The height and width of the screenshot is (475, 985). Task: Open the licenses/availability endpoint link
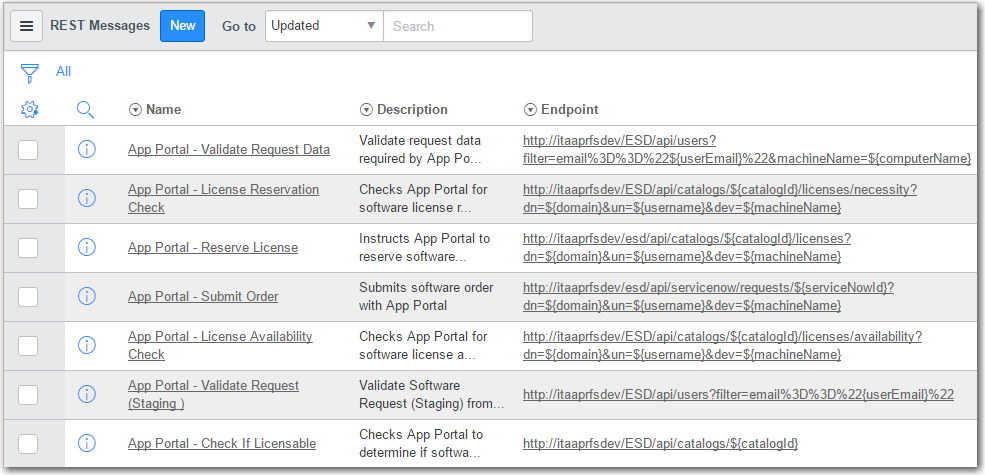722,346
